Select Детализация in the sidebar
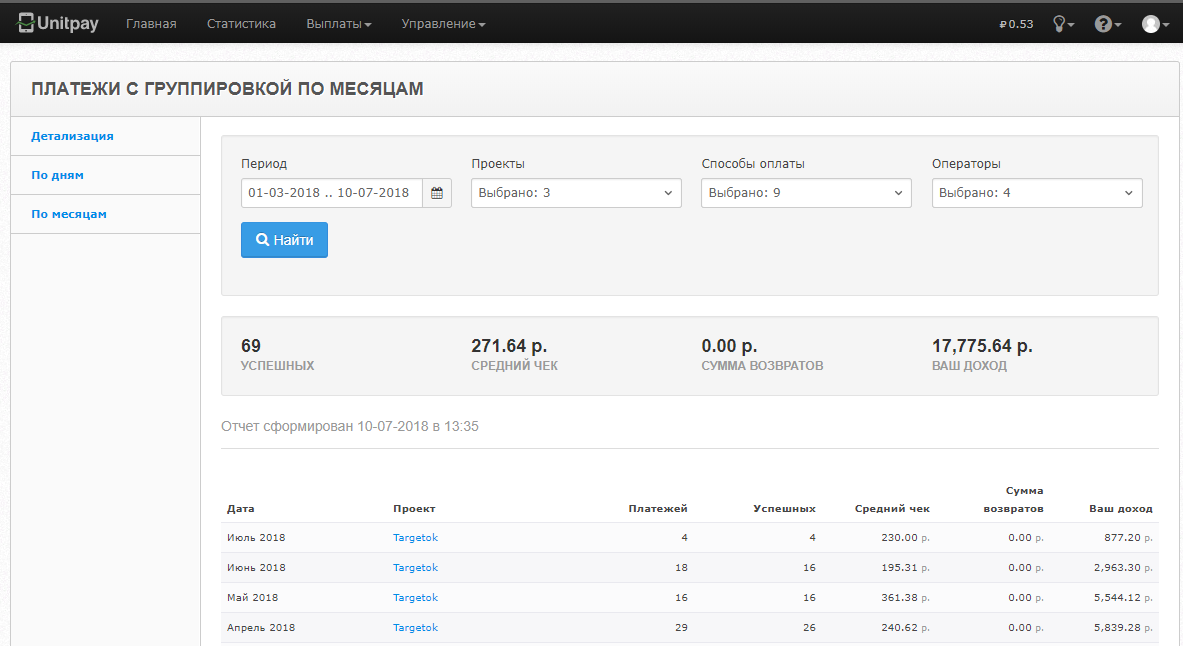The height and width of the screenshot is (646, 1183). pos(72,136)
